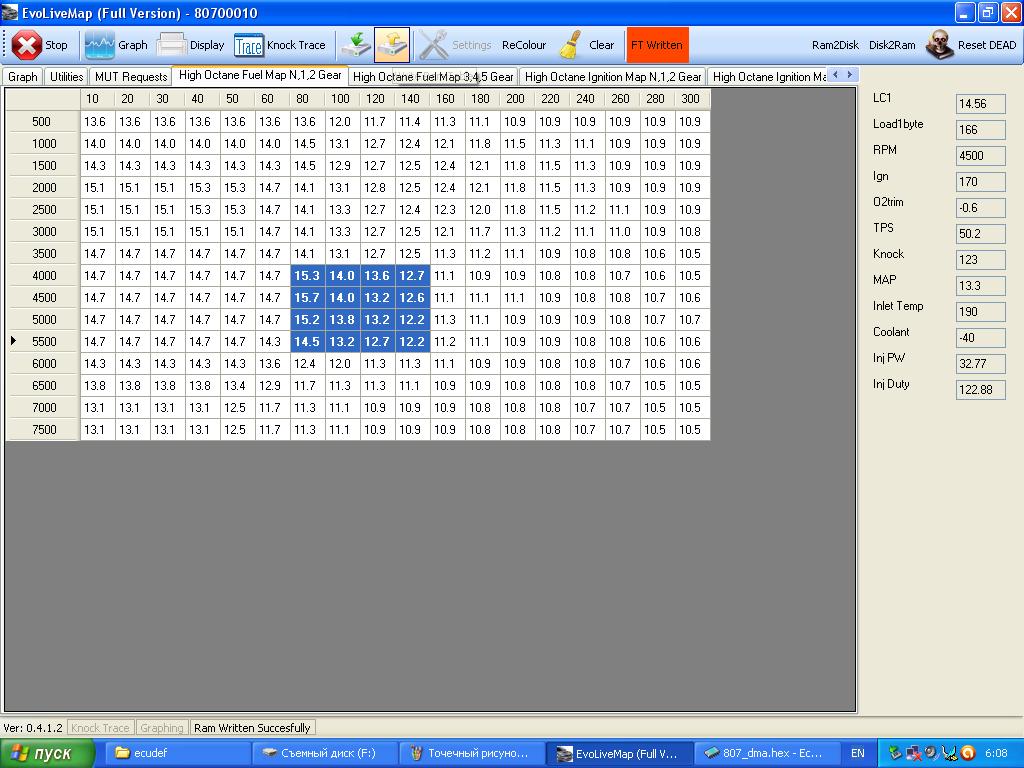The image size is (1024, 768).
Task: Click the orange FT Written indicator
Action: (657, 45)
